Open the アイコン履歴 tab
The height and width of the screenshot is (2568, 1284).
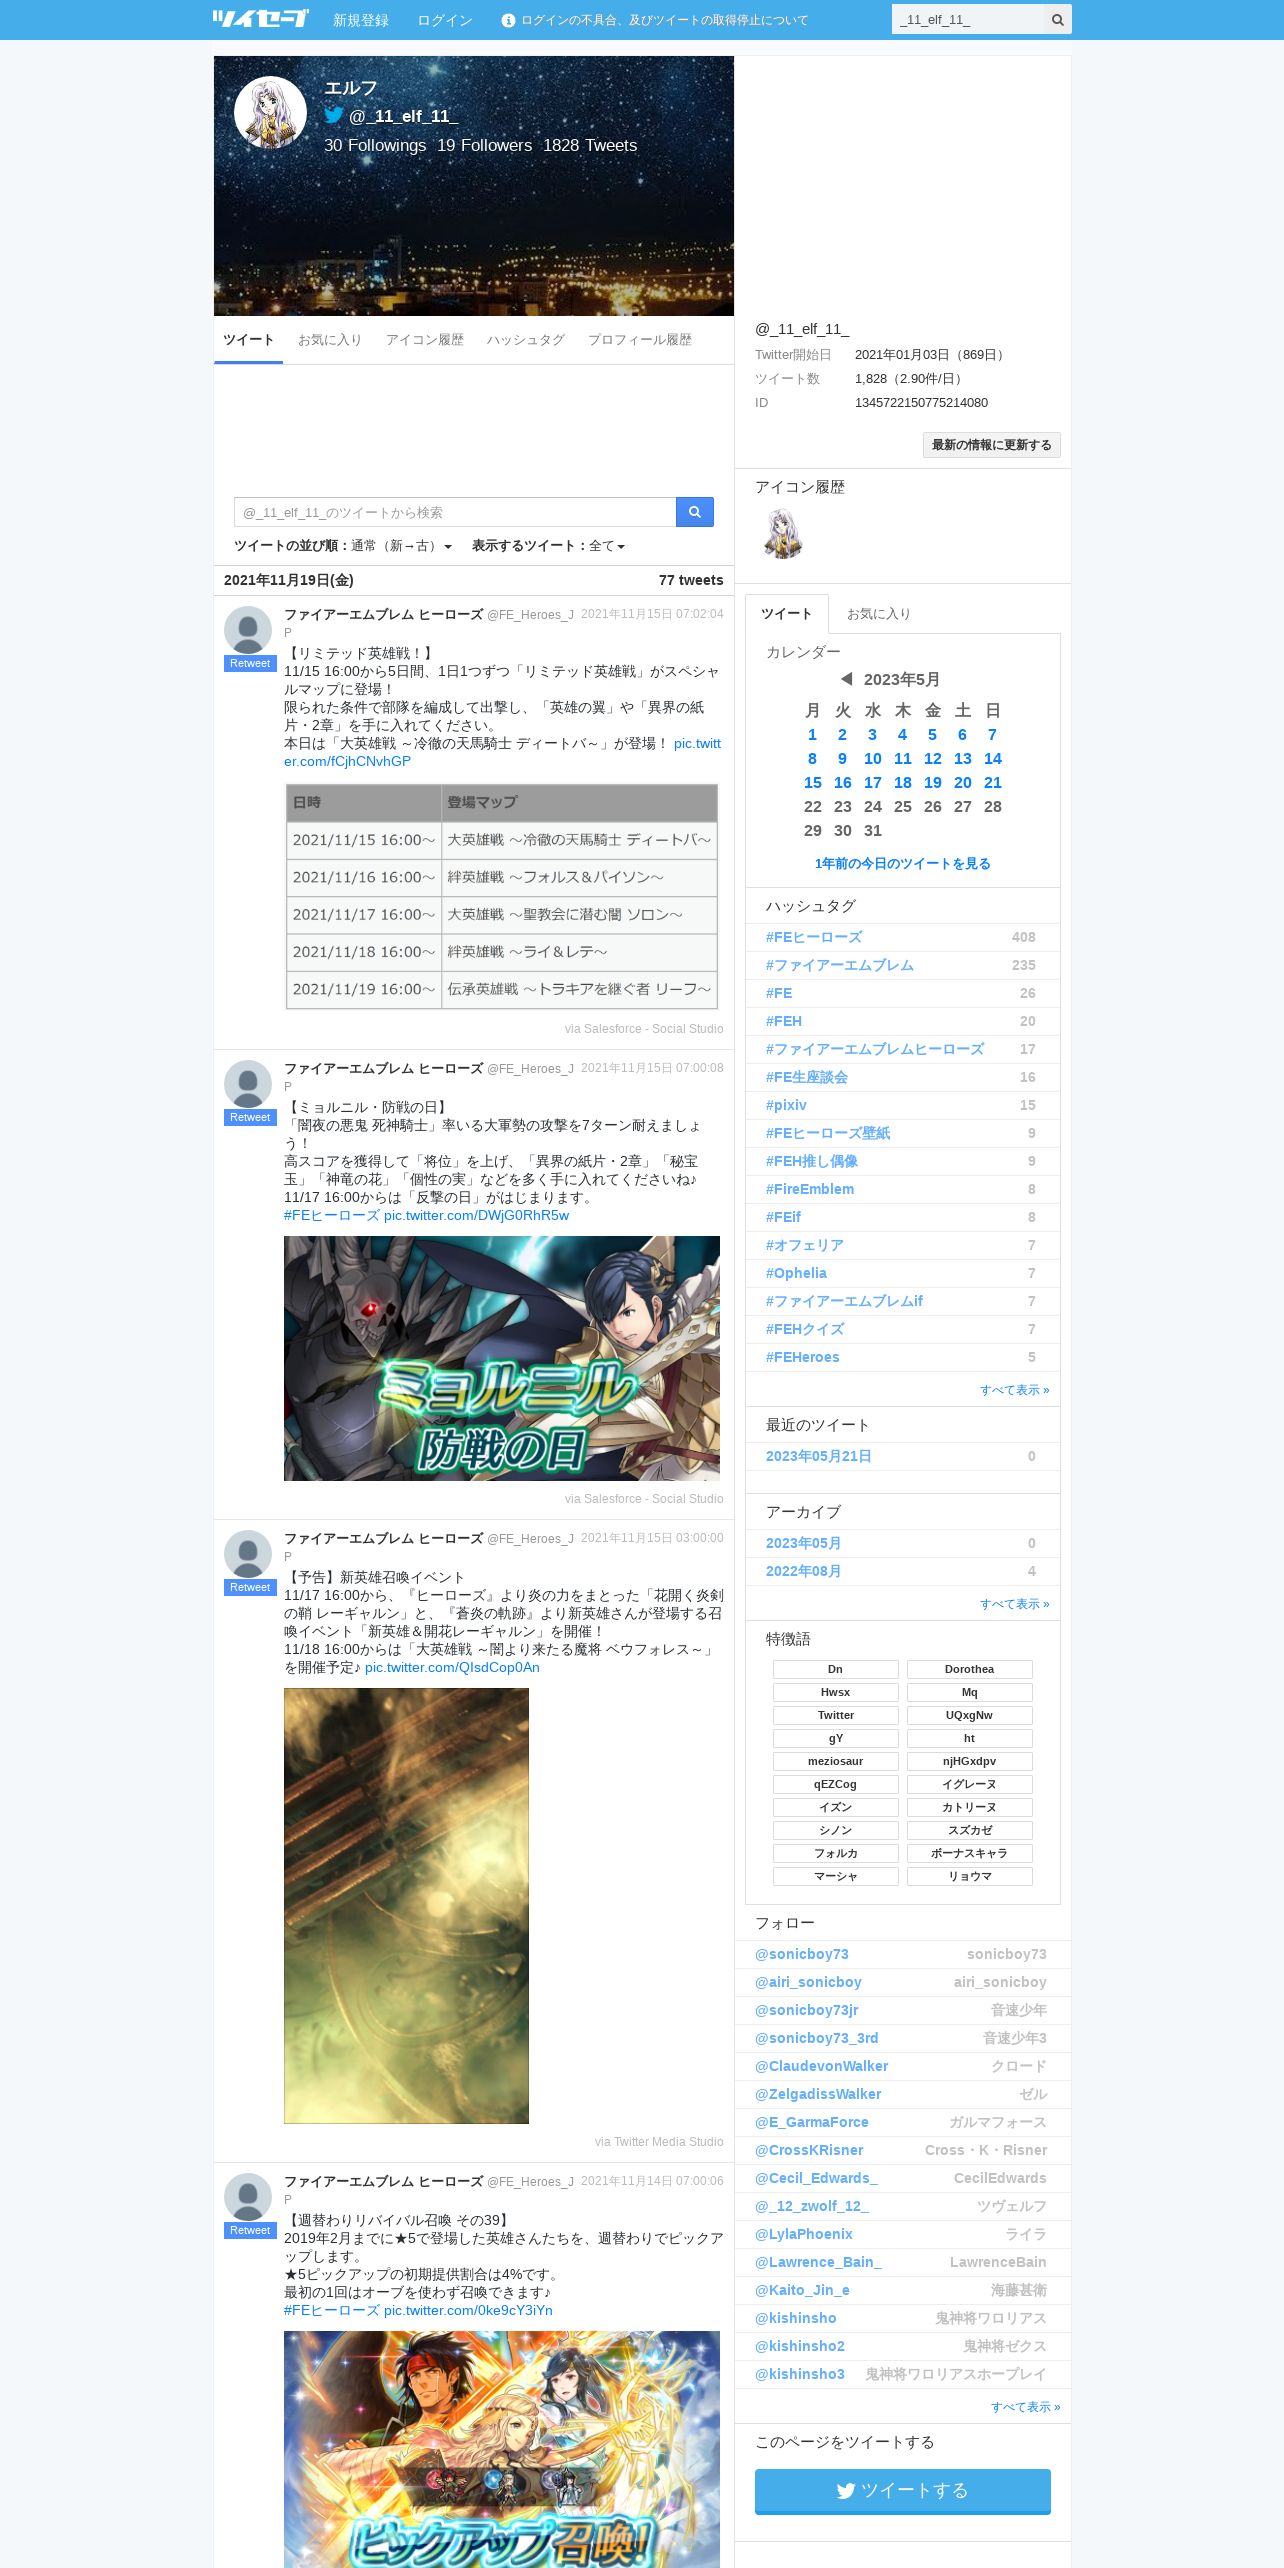coord(424,340)
